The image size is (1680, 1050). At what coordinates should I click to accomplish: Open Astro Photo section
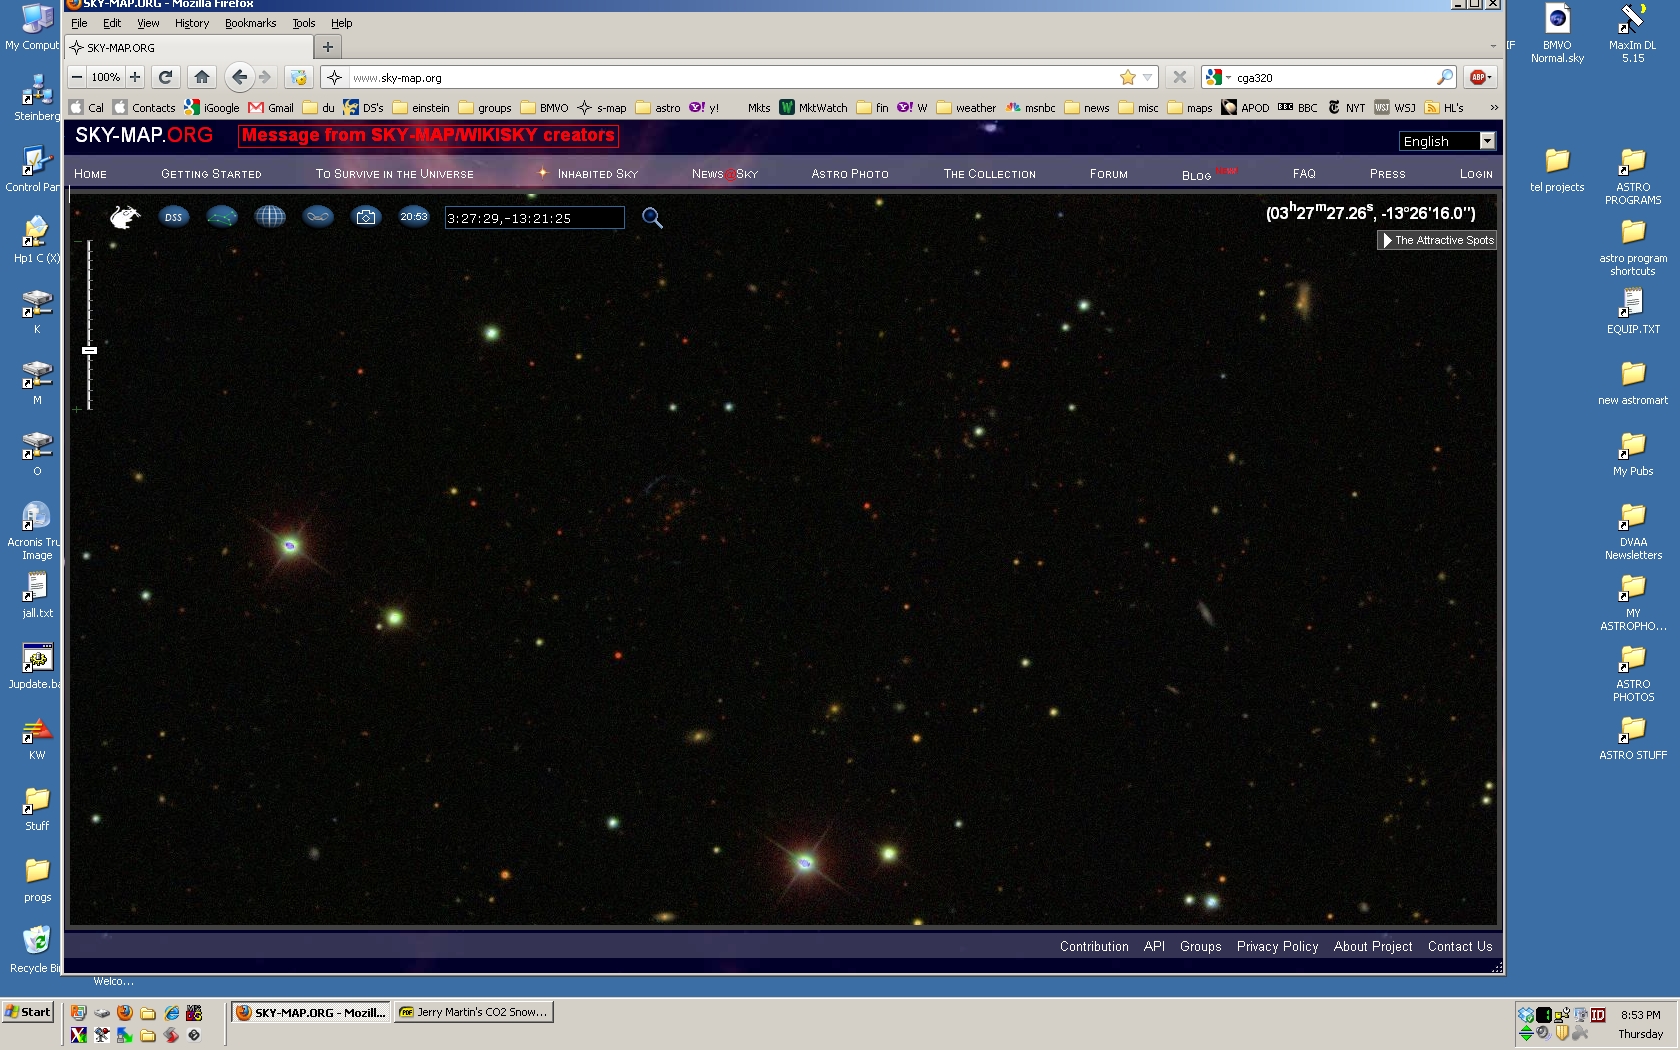pos(850,174)
